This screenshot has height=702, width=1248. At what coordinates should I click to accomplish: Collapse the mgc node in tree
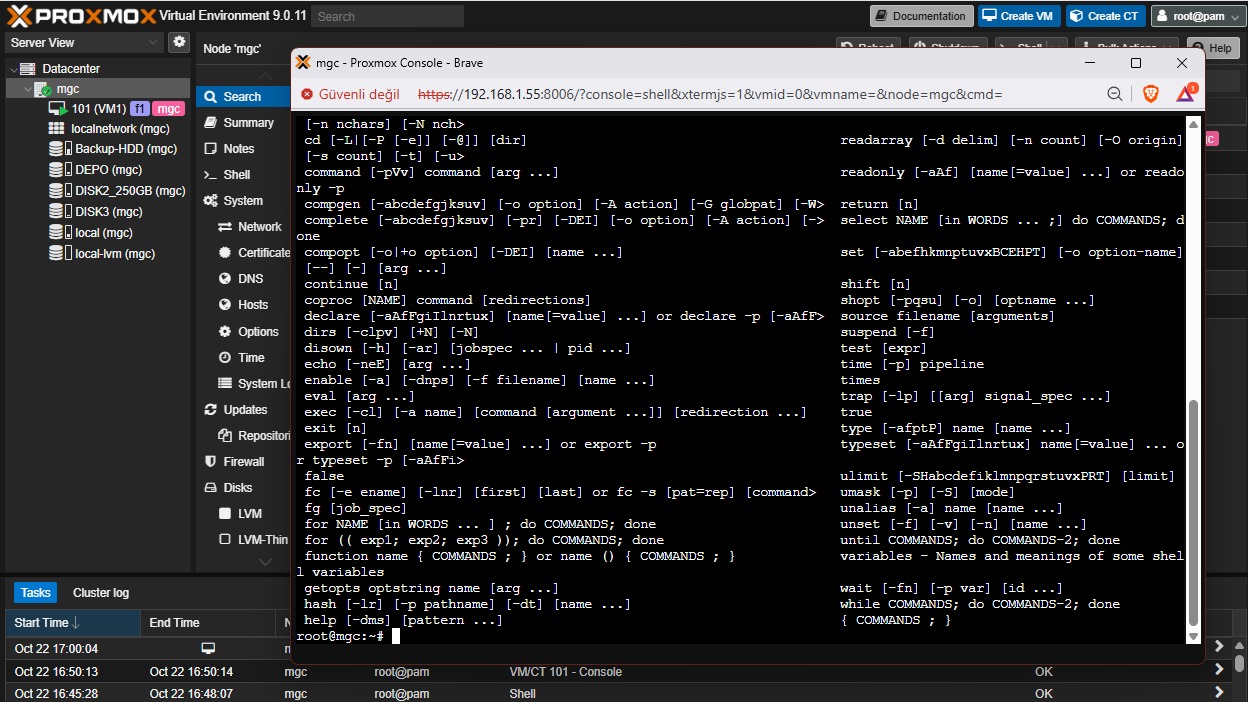(x=27, y=89)
